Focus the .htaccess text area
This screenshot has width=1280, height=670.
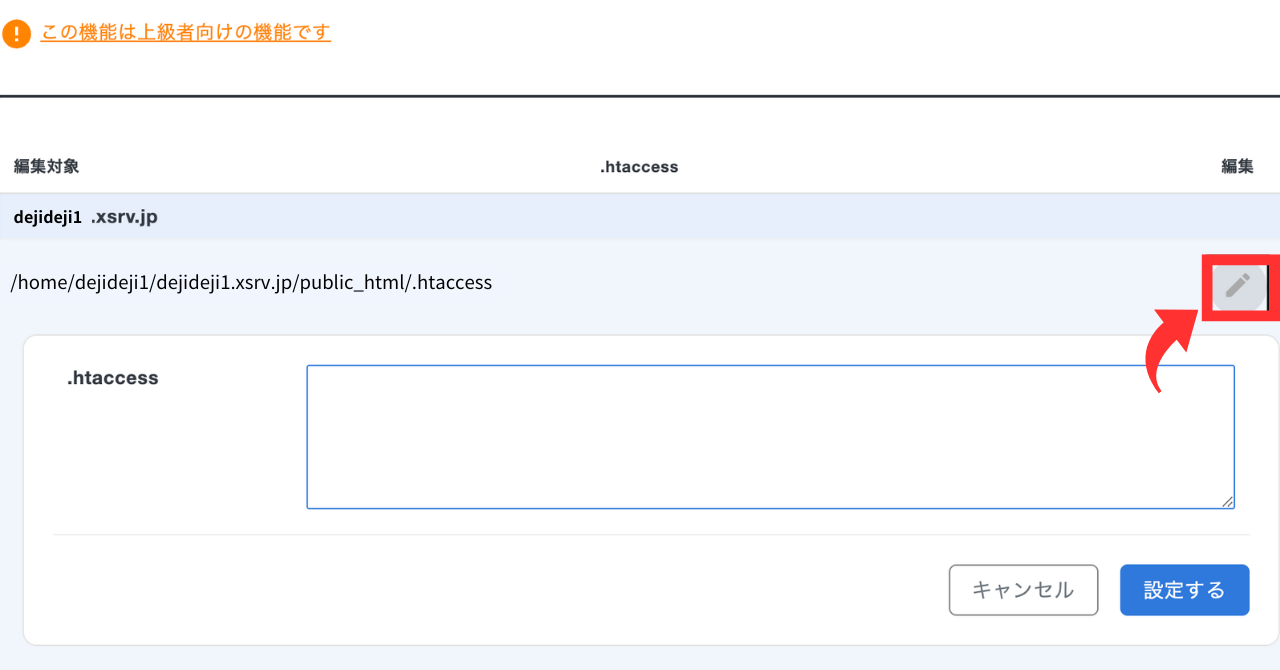pos(770,436)
